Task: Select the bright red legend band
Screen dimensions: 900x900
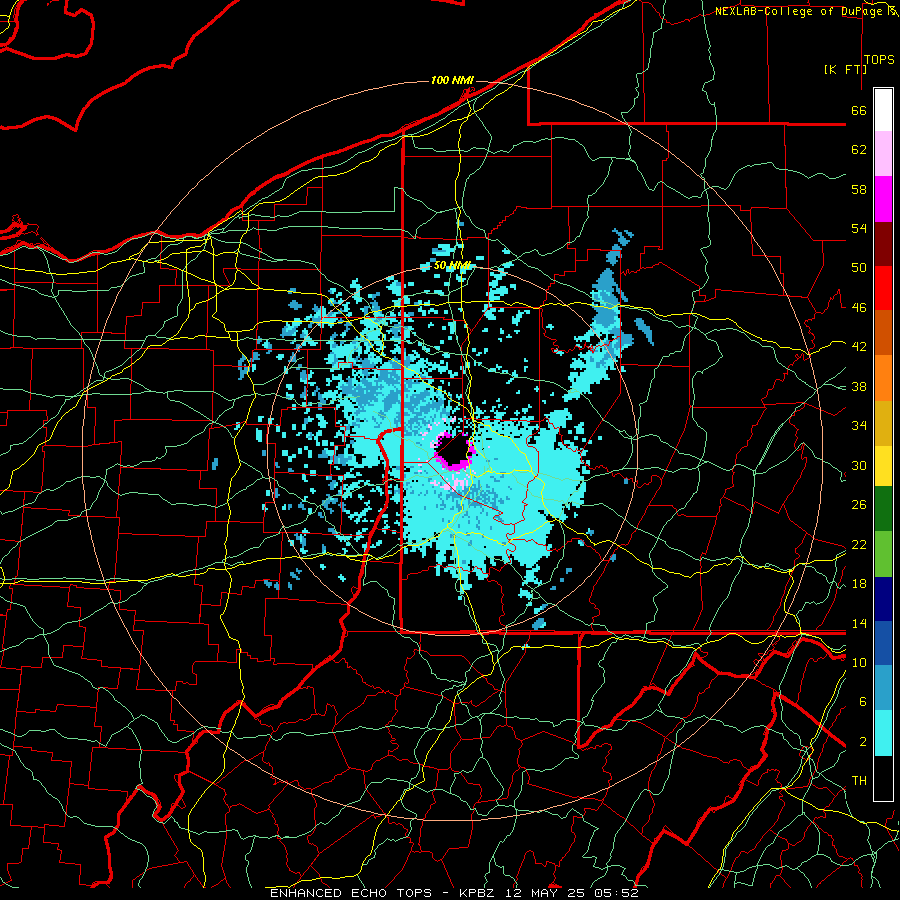Action: 883,288
